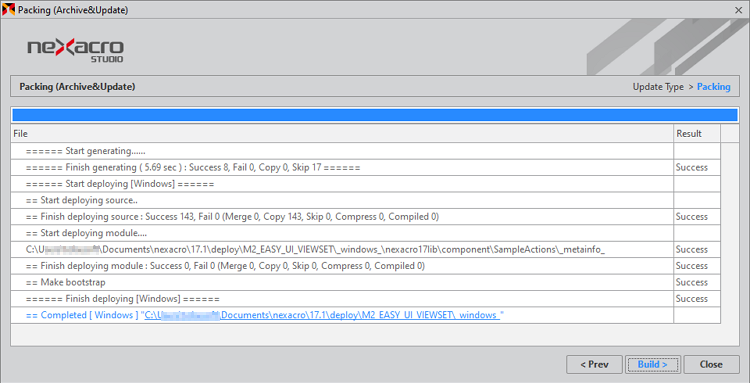
Task: Click the Result column header
Action: [697, 134]
